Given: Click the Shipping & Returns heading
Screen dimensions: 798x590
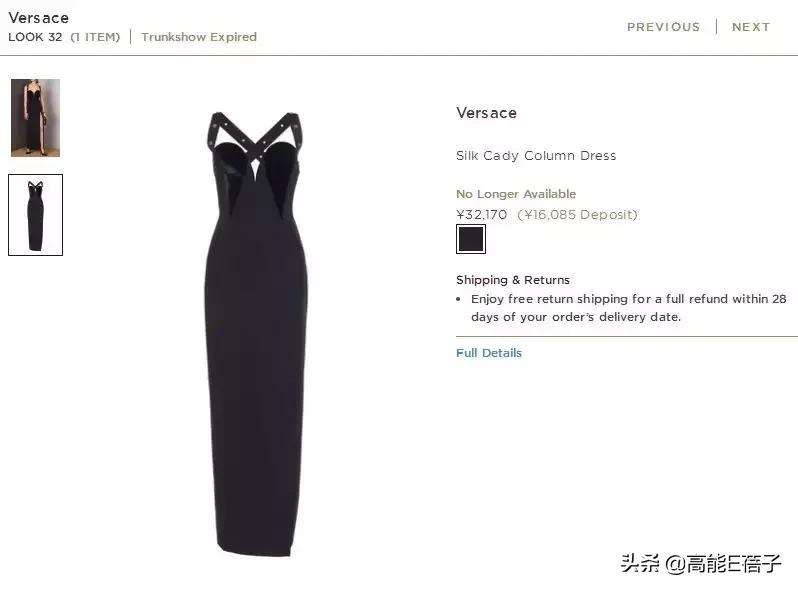Looking at the screenshot, I should (512, 280).
